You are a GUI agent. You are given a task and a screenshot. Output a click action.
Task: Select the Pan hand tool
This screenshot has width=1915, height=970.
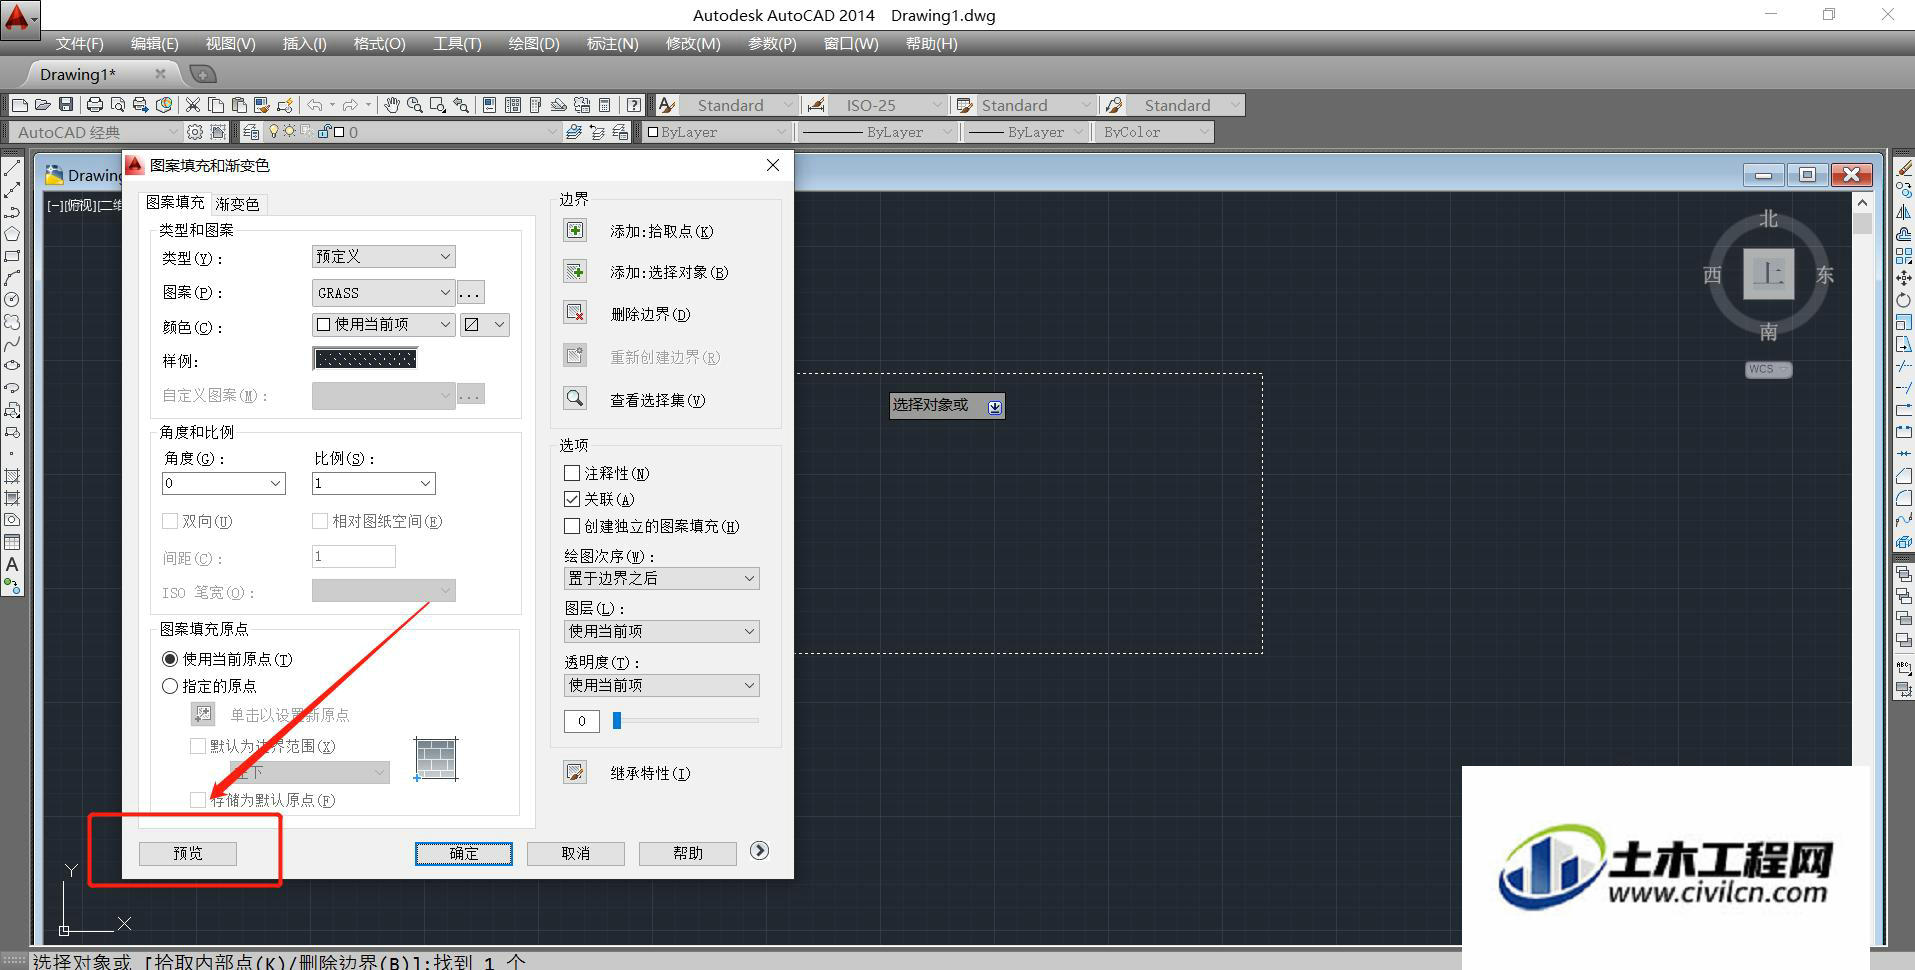392,105
